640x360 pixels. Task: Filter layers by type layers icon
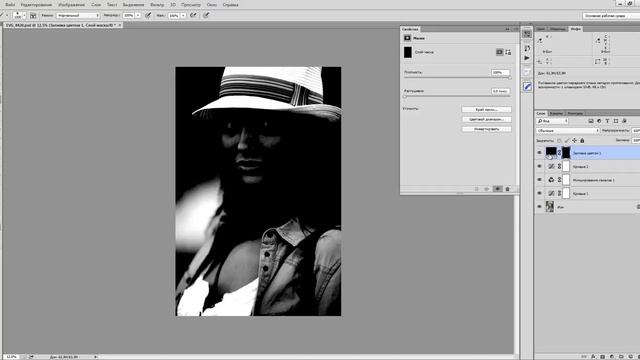[x=607, y=121]
